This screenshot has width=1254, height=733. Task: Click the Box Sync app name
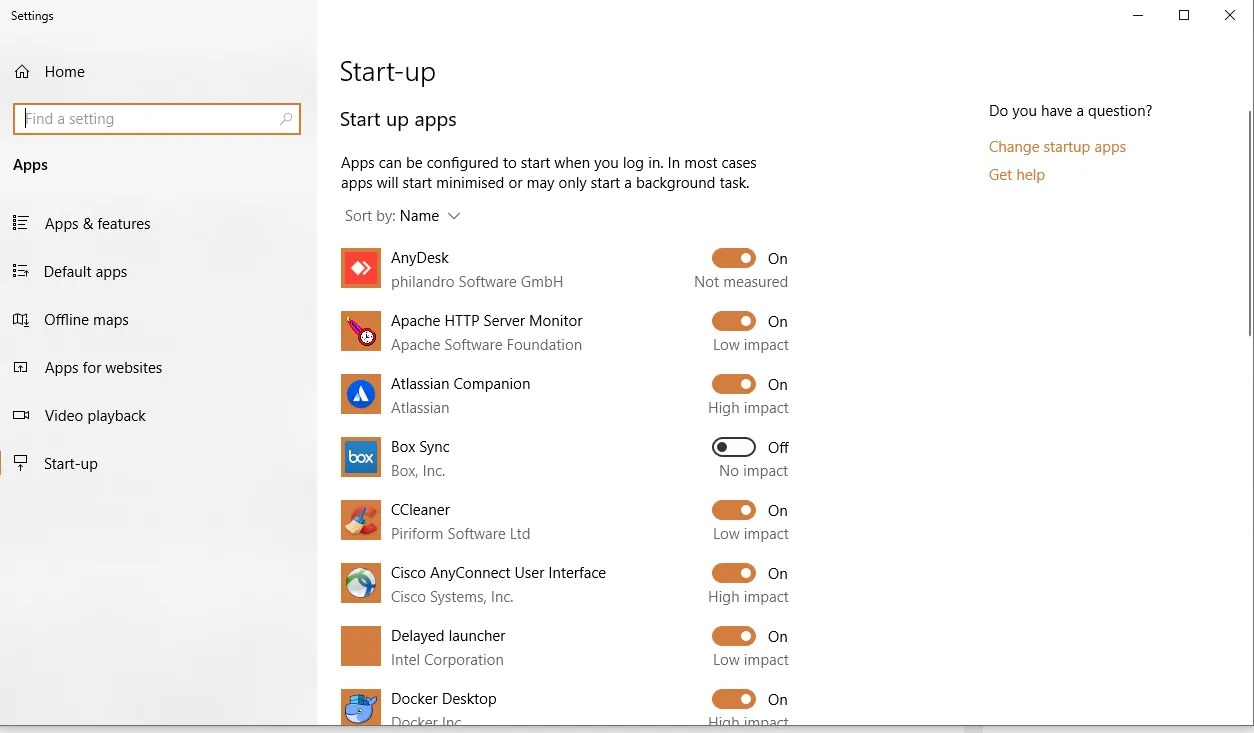click(420, 447)
